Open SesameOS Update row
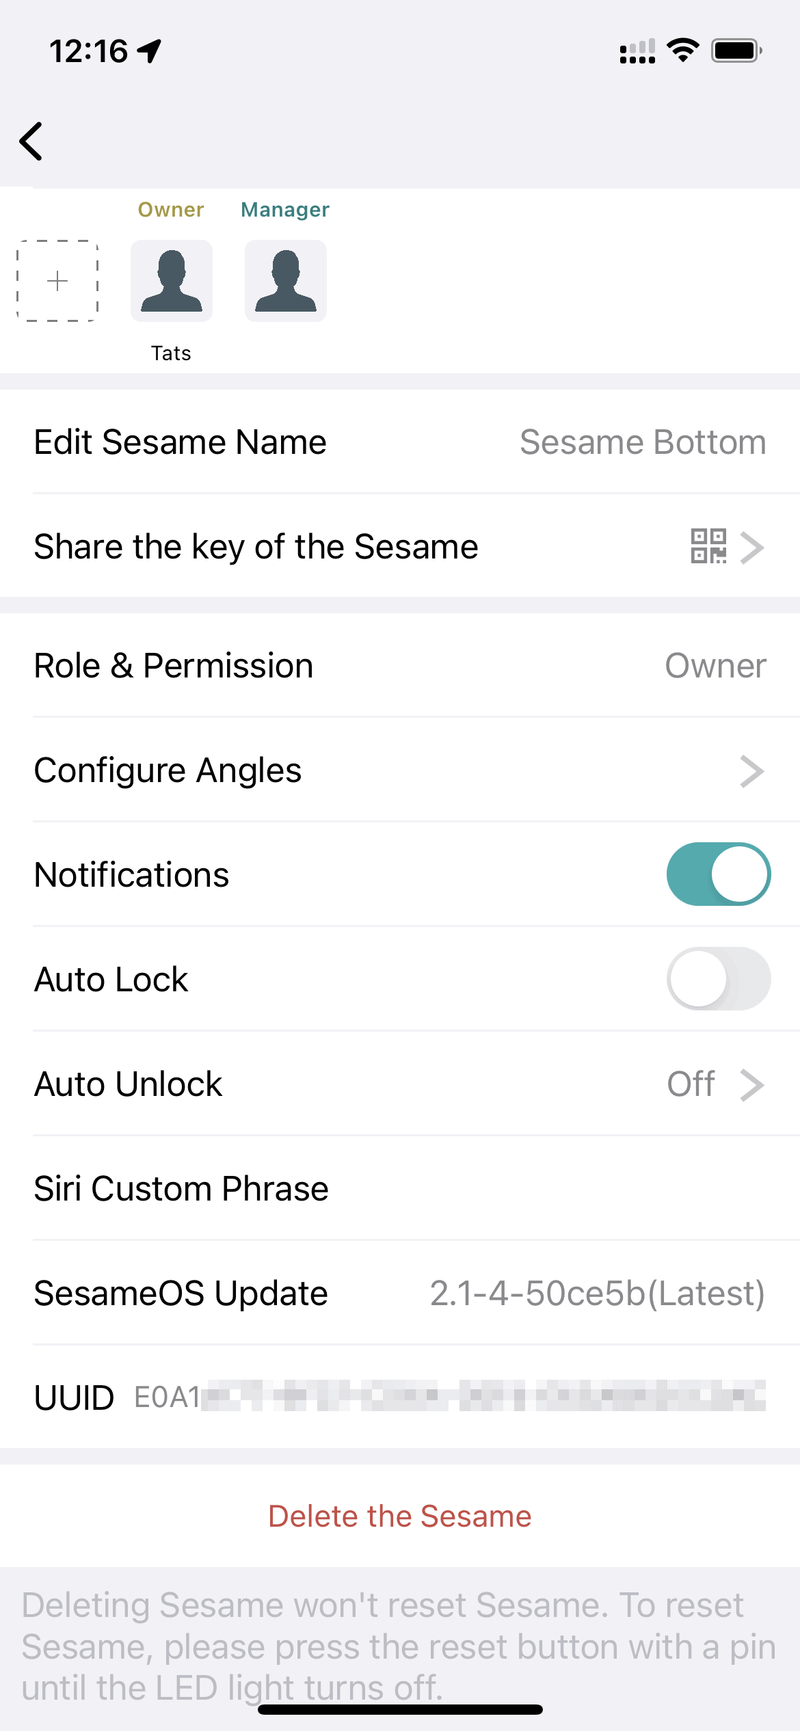Screen dimensions: 800x1731 tap(400, 1293)
